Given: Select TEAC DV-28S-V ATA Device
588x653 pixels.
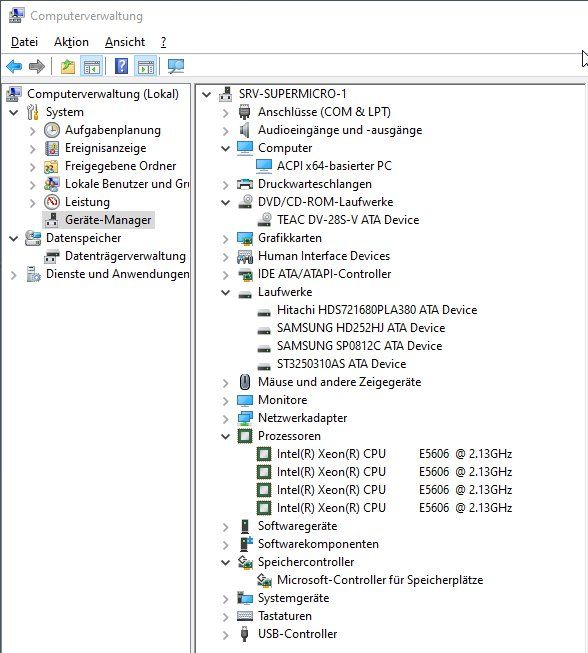Looking at the screenshot, I should pos(348,220).
